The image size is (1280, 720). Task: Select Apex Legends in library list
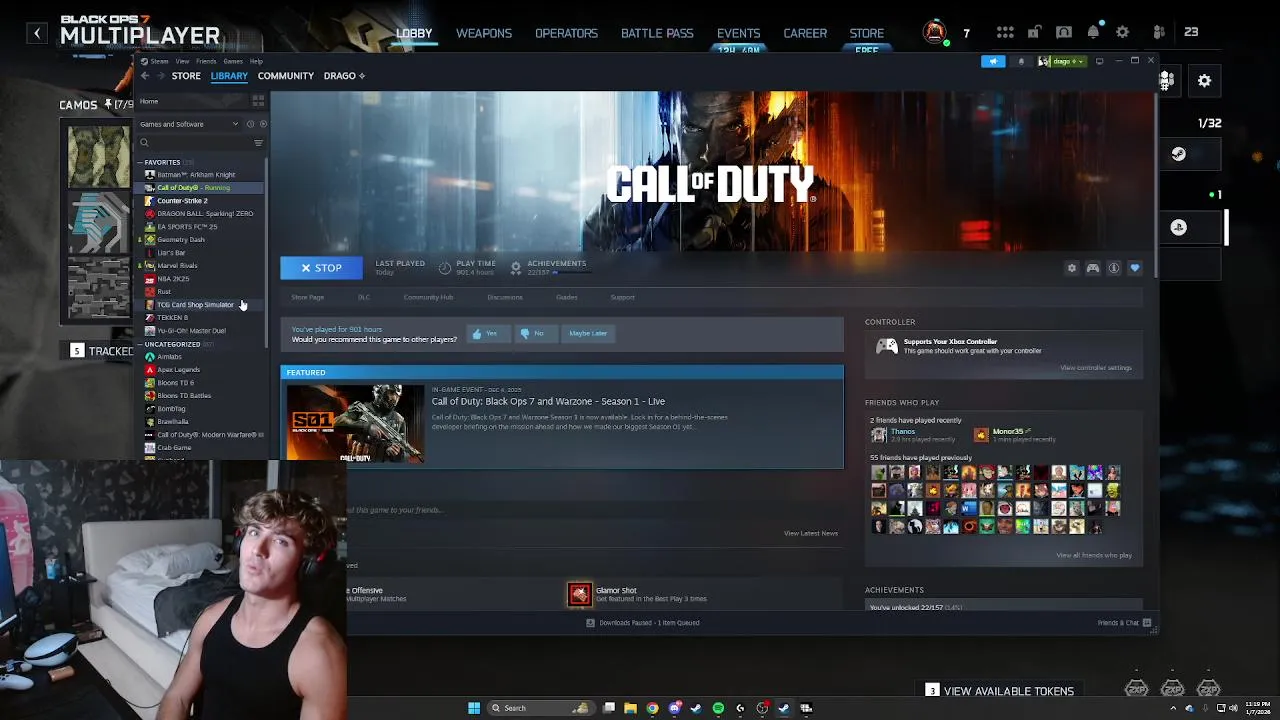click(201, 370)
